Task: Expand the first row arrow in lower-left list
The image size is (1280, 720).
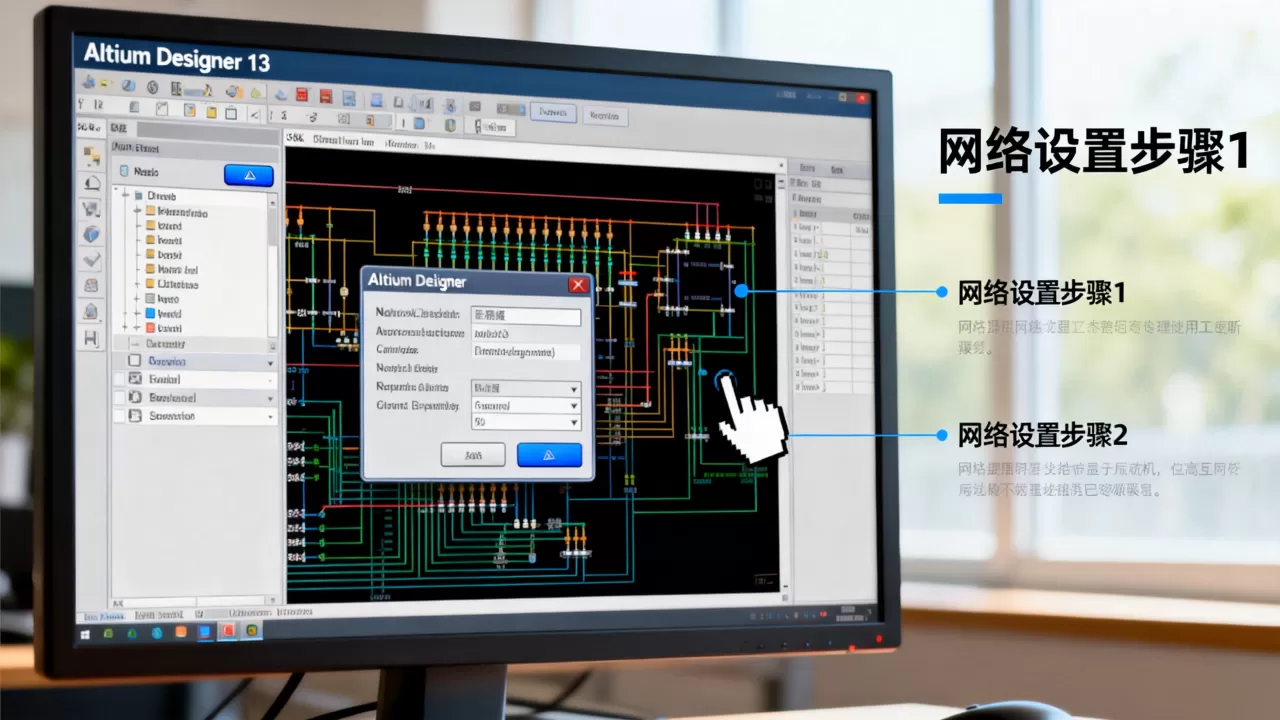Action: click(270, 362)
